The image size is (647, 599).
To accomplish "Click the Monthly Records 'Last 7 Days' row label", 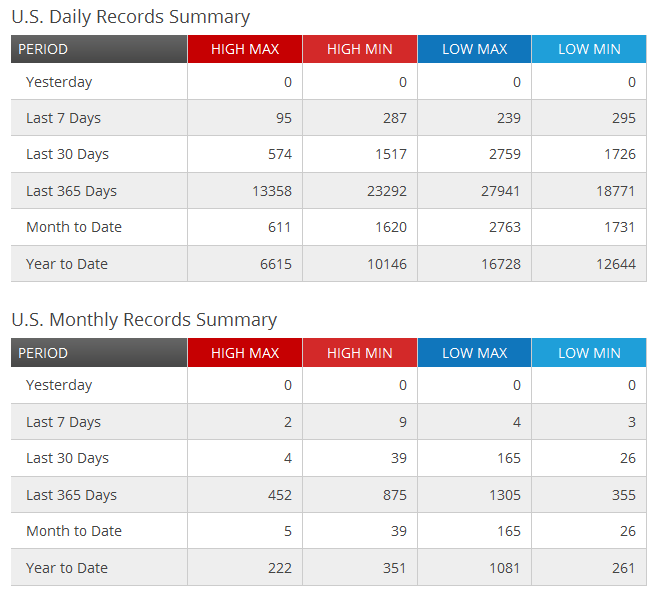I will [64, 422].
